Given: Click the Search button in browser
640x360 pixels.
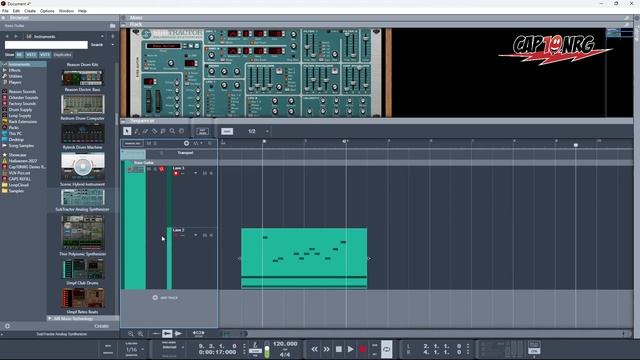Looking at the screenshot, I should point(97,45).
